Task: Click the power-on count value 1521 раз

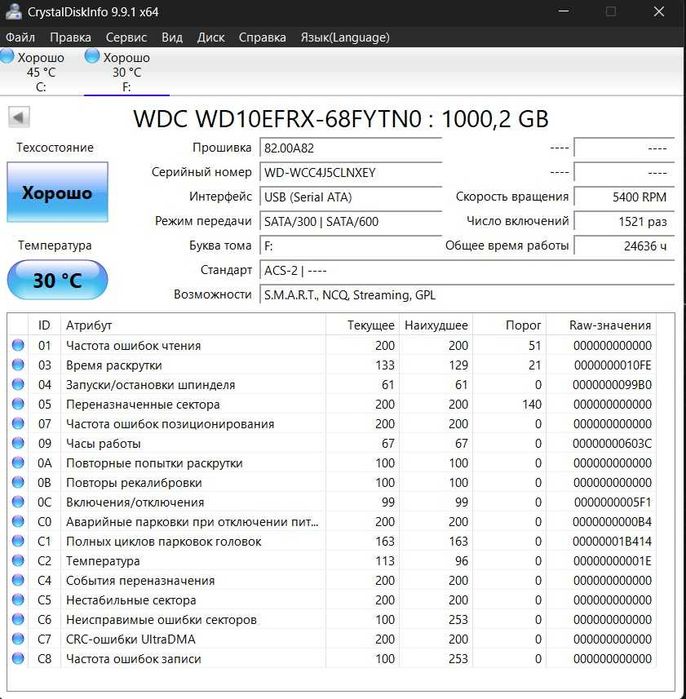Action: [x=624, y=222]
